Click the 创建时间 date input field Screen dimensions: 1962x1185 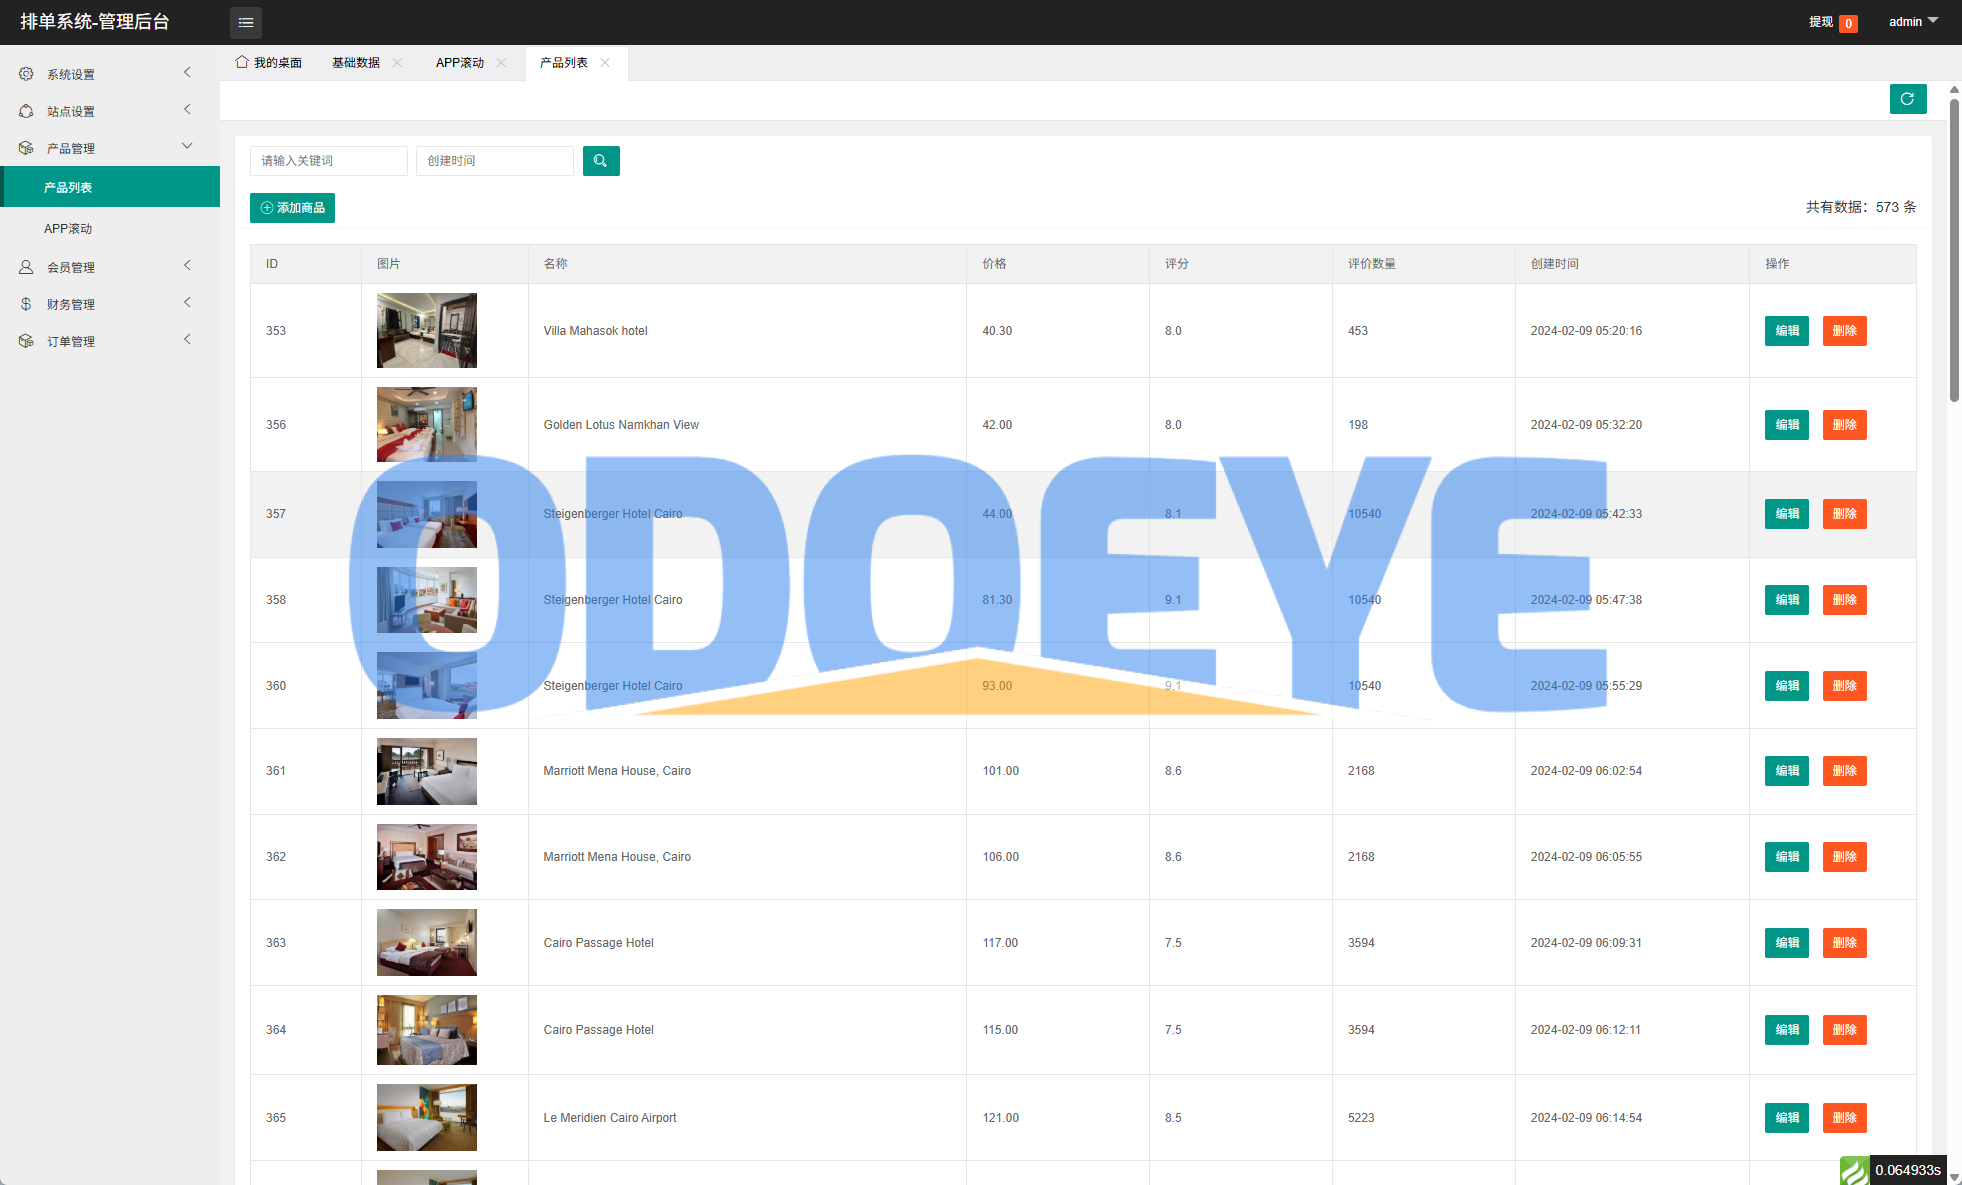[x=494, y=161]
